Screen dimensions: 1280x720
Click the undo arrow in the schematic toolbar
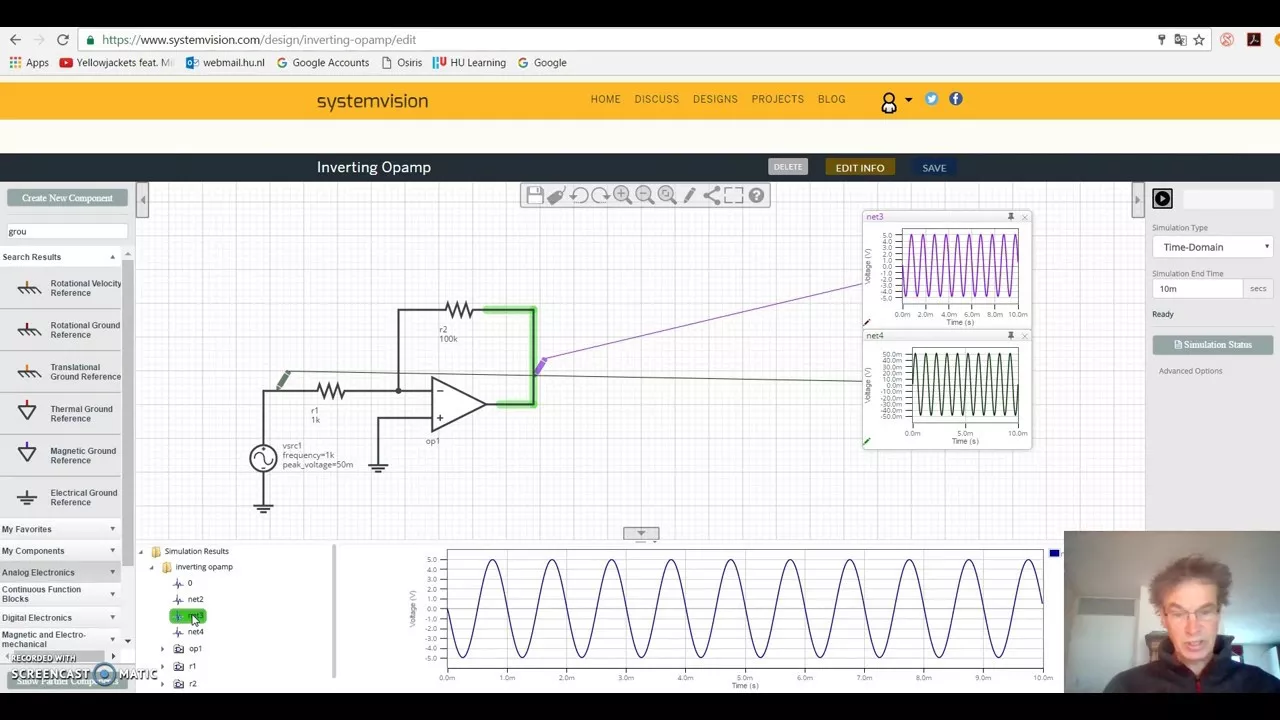(578, 196)
